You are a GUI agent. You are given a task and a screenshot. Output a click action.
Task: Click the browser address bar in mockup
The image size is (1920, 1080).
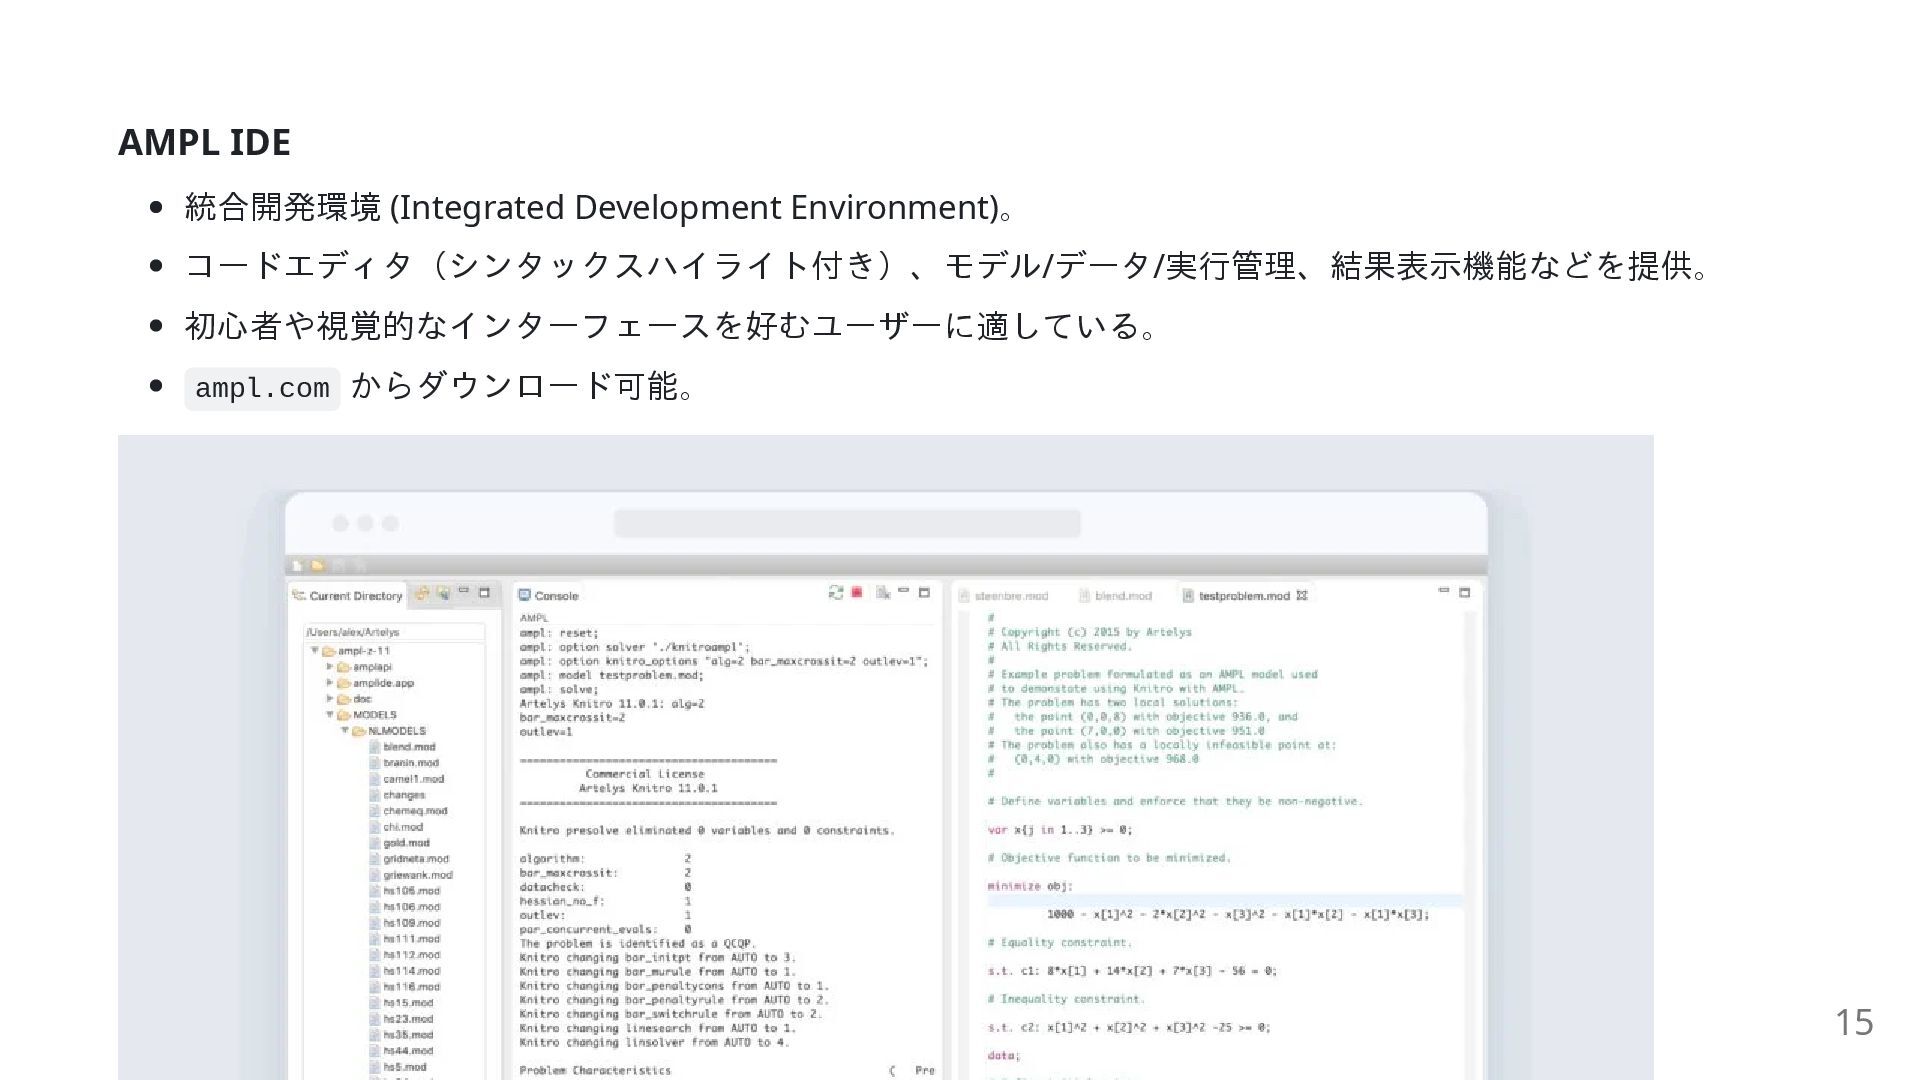coord(846,523)
